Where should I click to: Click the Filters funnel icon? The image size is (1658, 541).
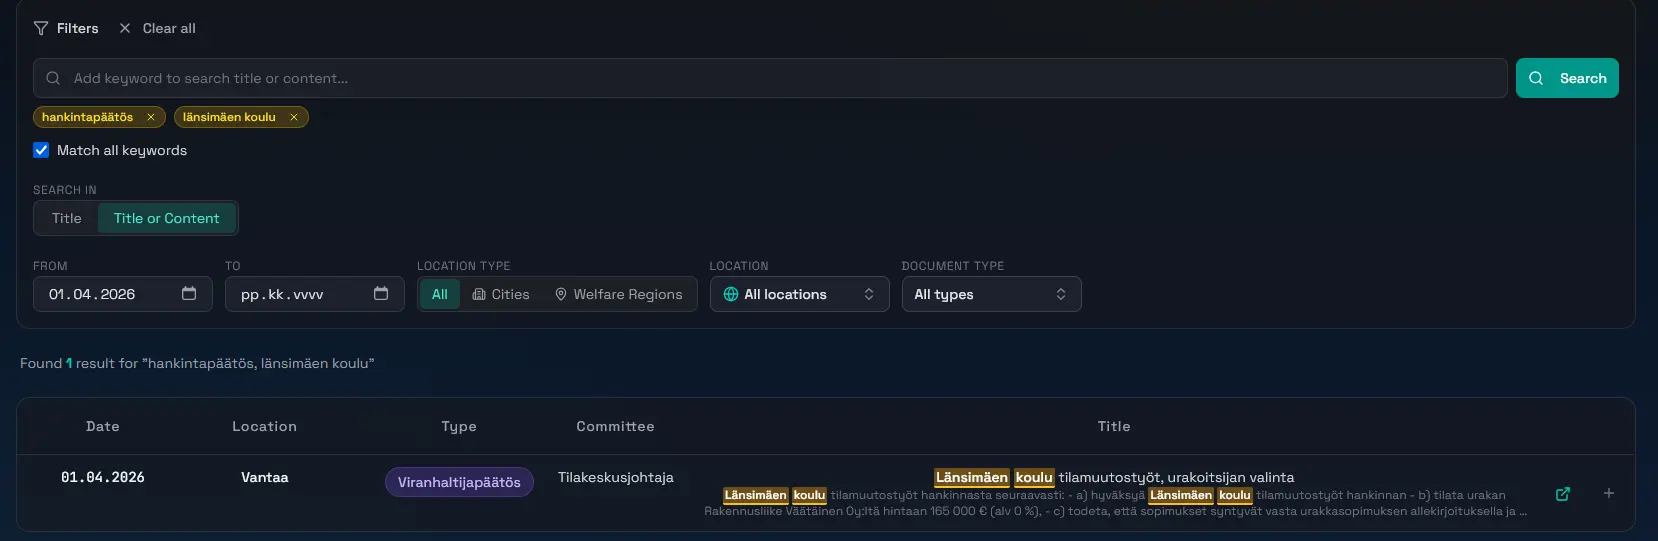click(41, 28)
